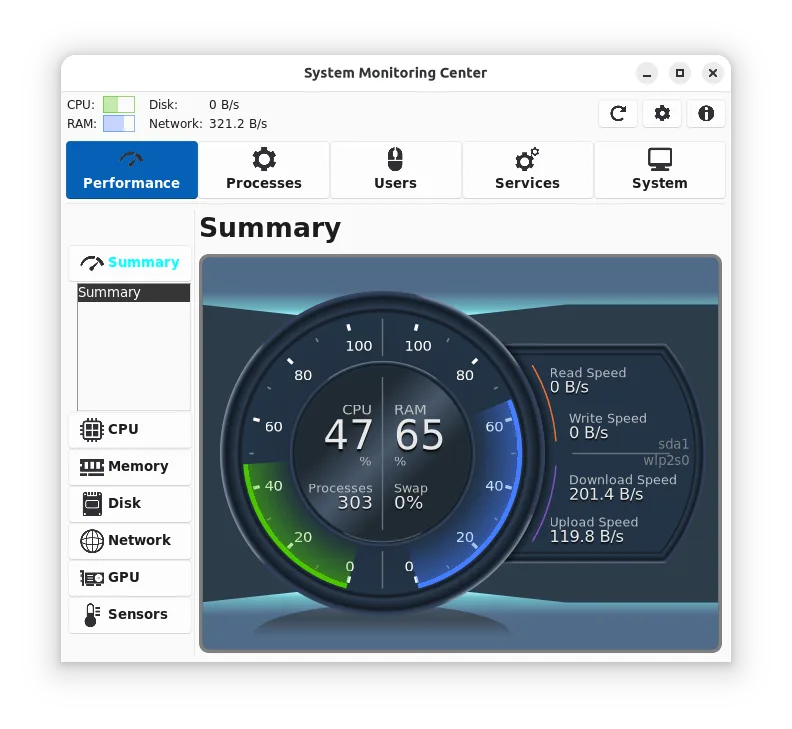Minimize the System Monitoring Center window
792x729 pixels.
point(647,73)
